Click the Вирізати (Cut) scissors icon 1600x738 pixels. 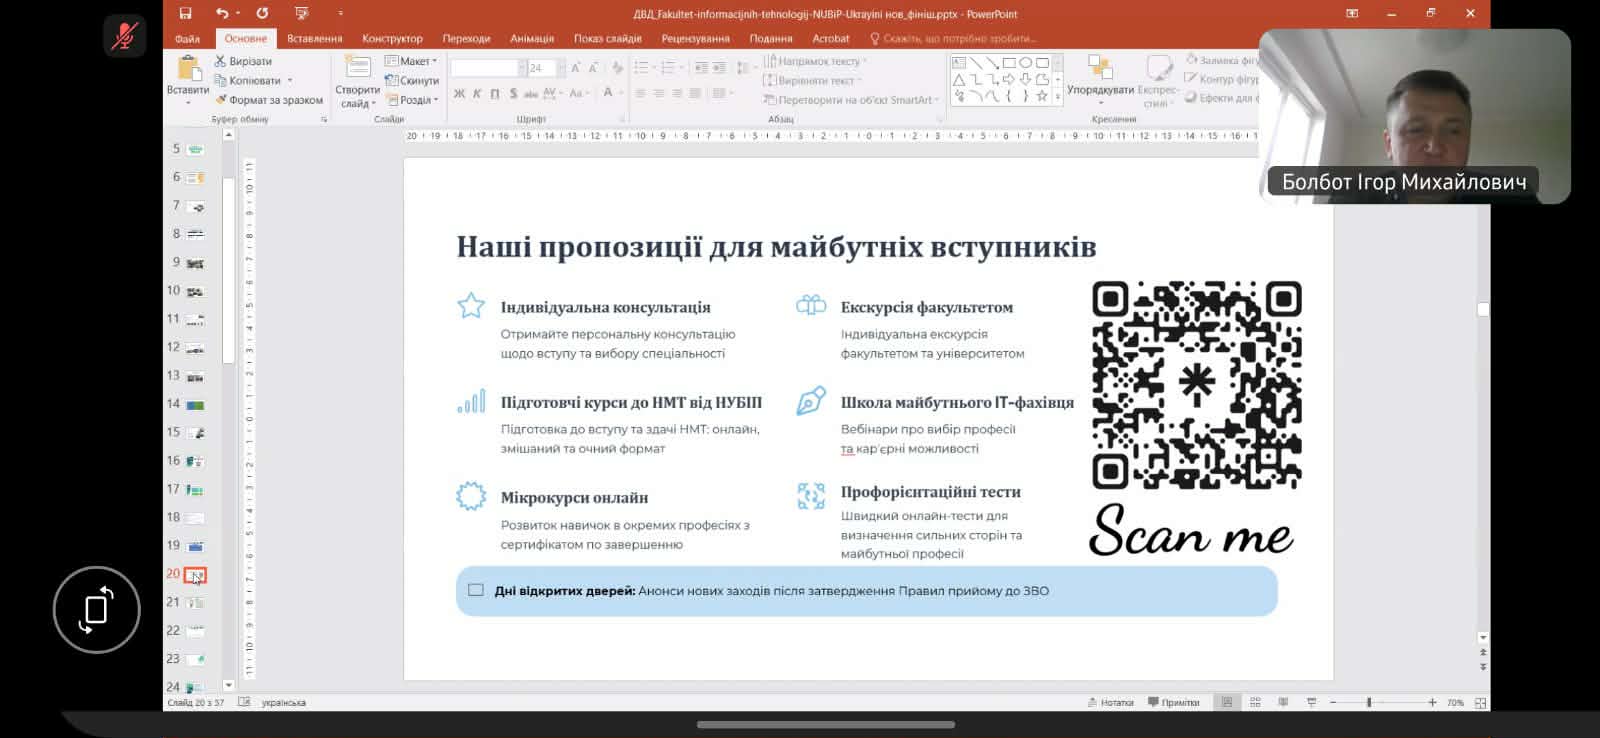point(221,61)
